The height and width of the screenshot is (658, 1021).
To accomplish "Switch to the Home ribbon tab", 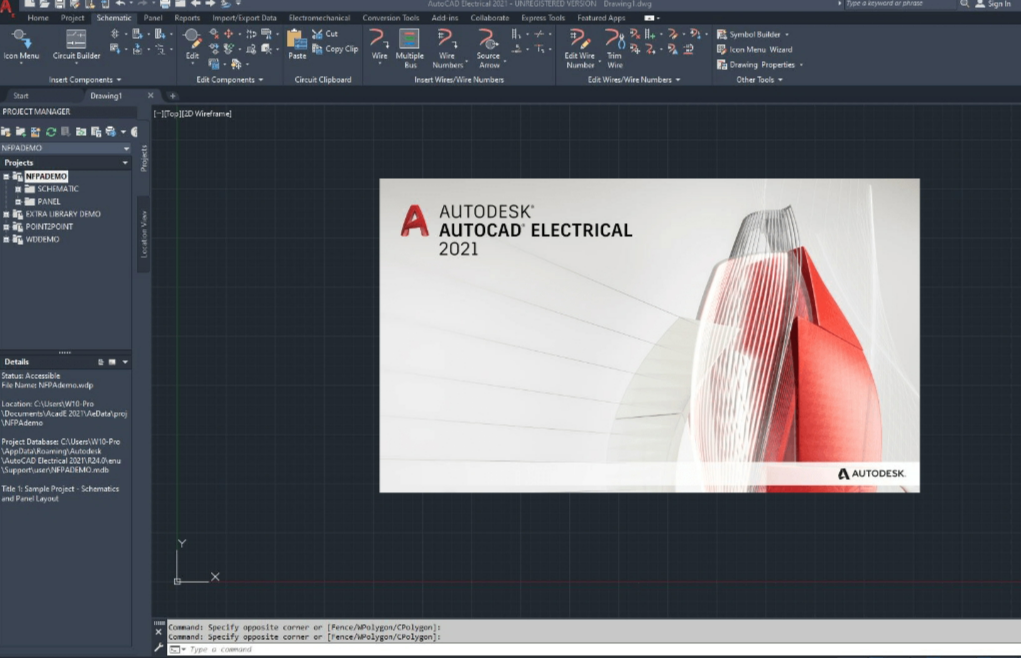I will pos(38,18).
